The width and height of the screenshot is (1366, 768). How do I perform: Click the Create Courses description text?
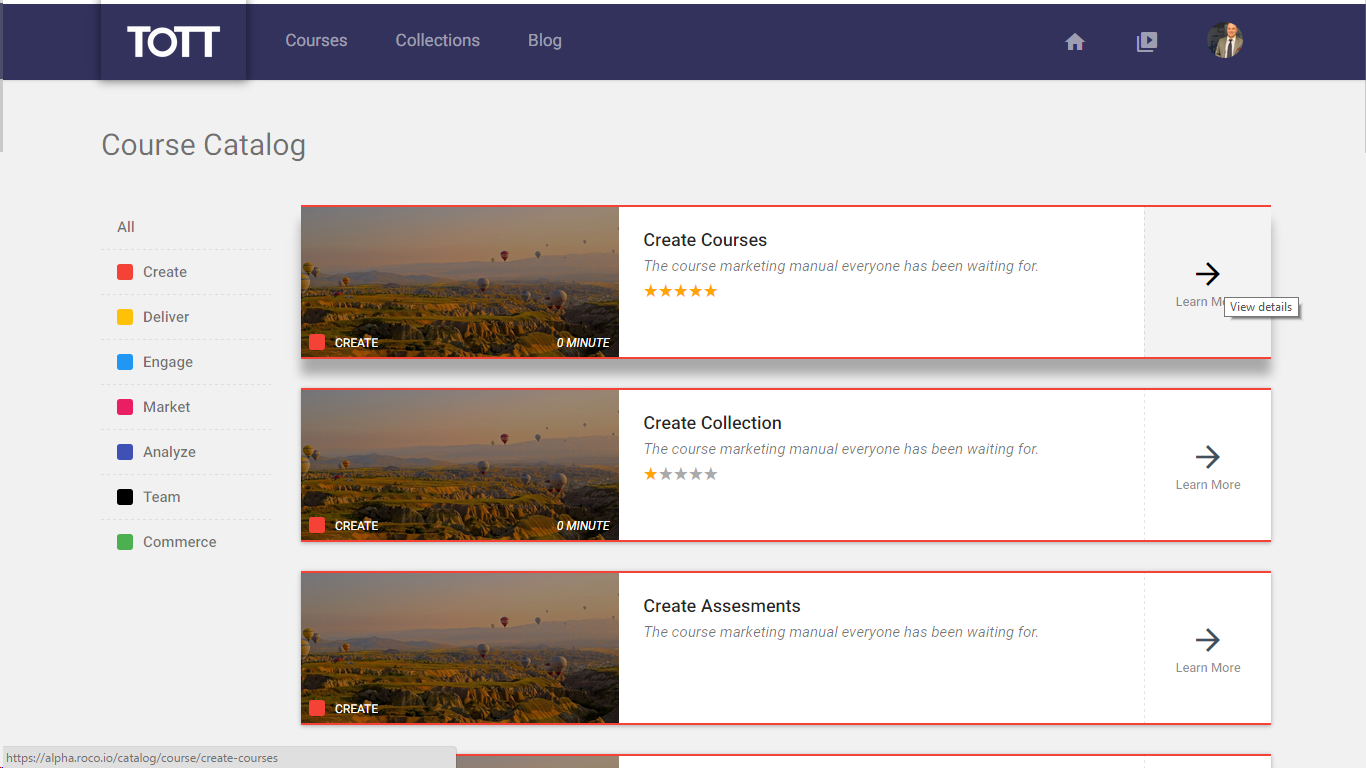(841, 266)
